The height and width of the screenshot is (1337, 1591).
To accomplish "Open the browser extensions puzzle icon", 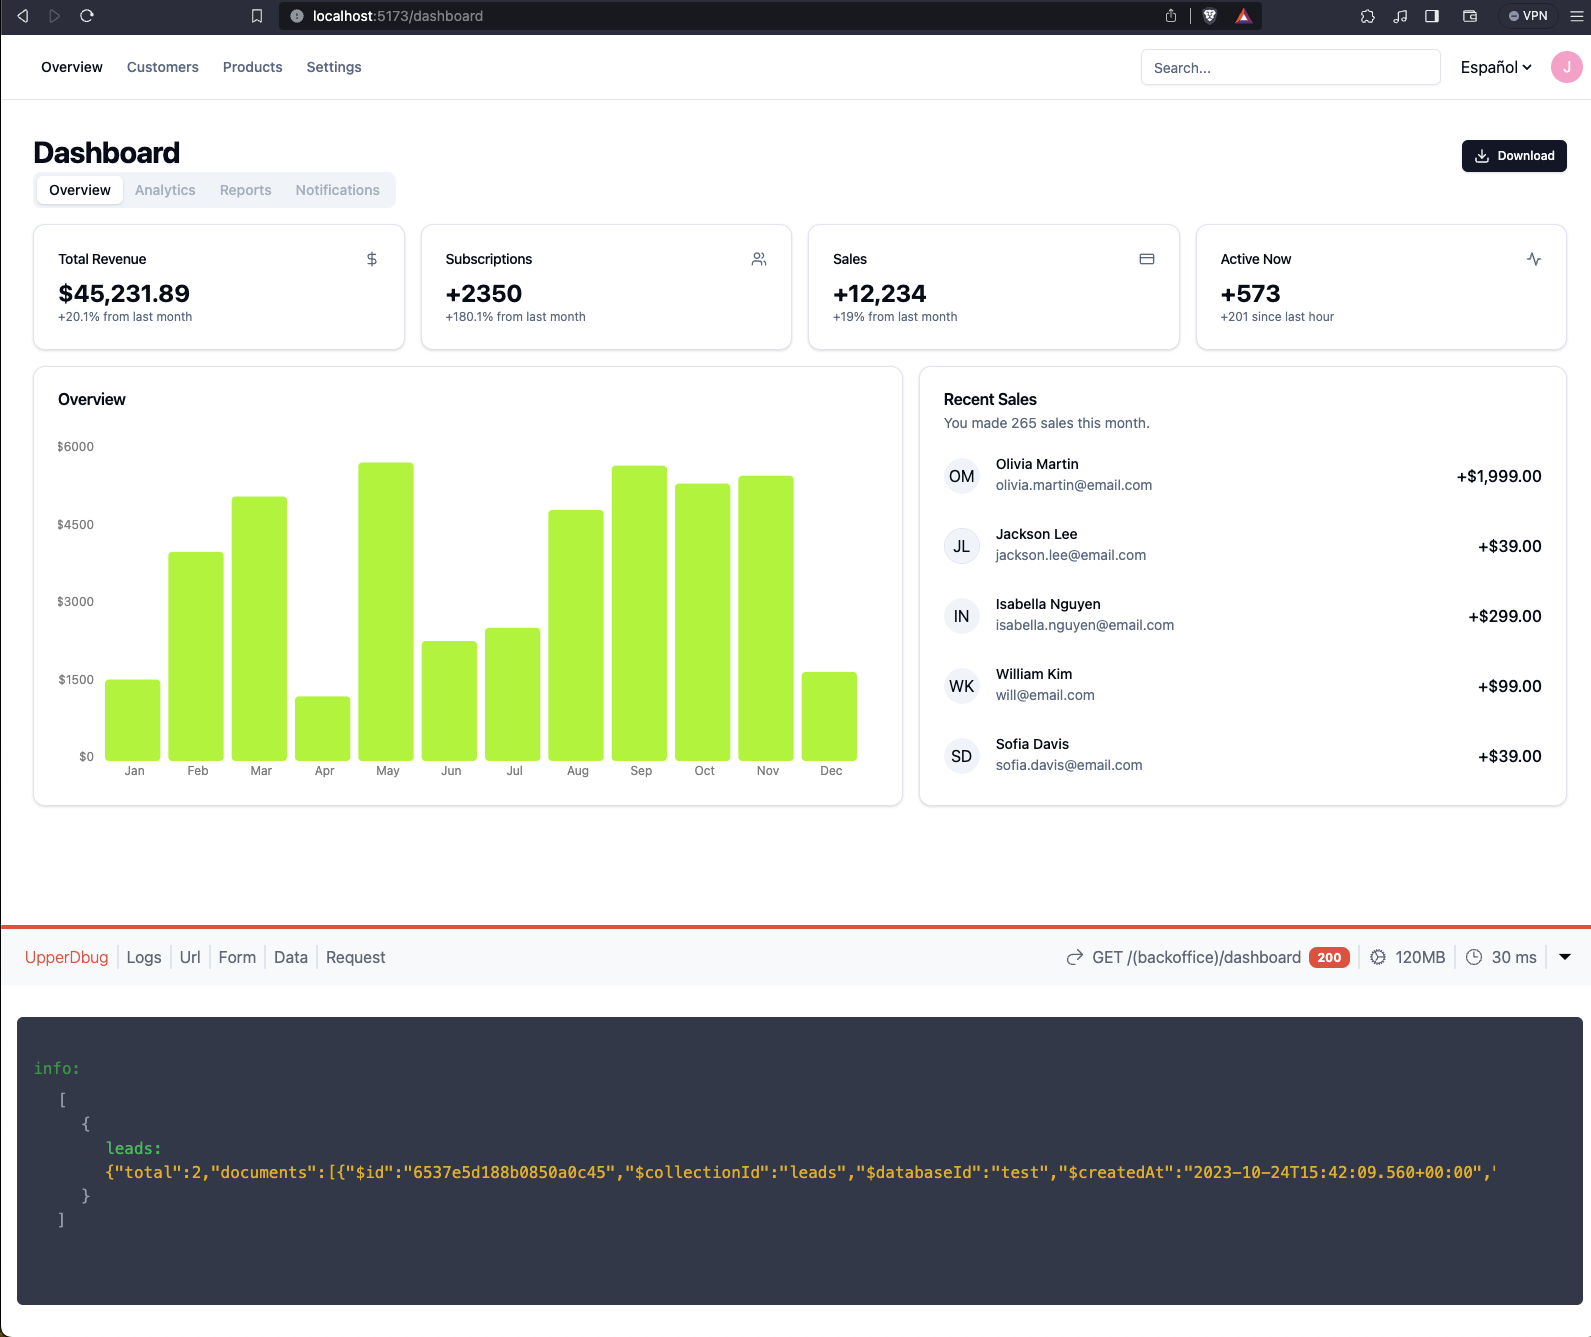I will coord(1368,16).
